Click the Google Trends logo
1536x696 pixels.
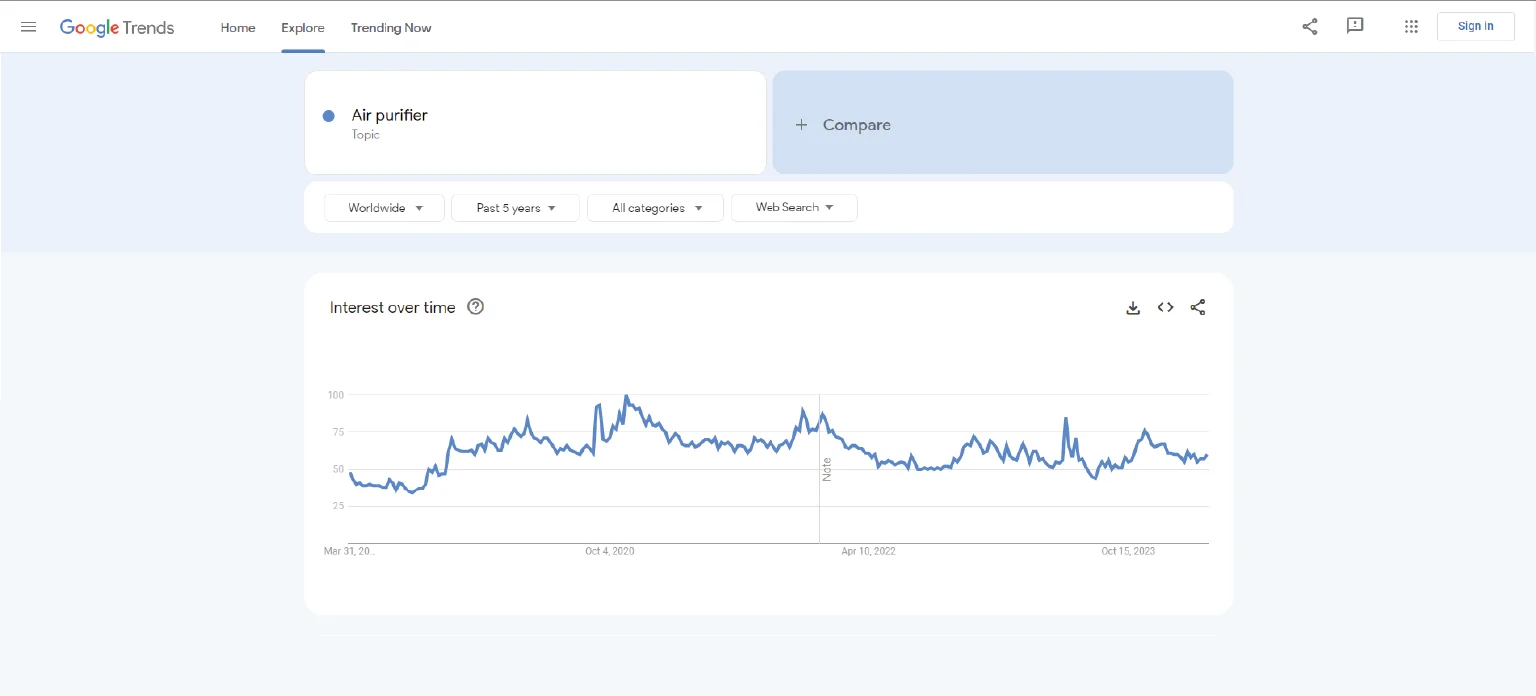click(x=117, y=27)
